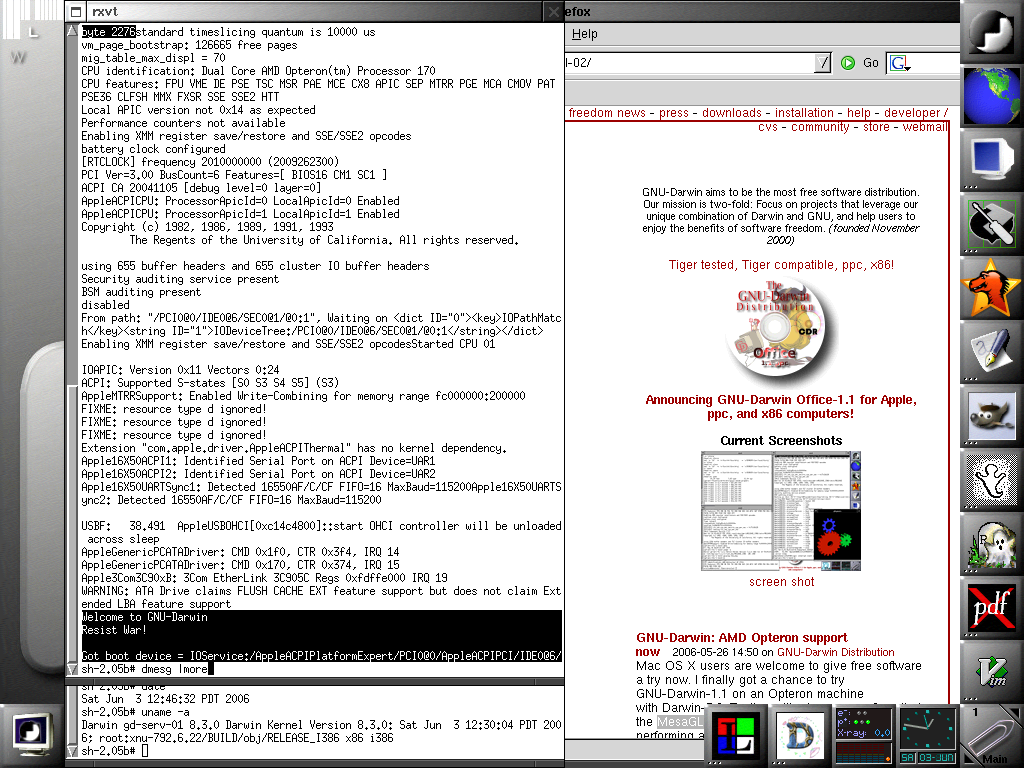This screenshot has height=768, width=1024.
Task: Click the GNUstep logo dock icon
Action: coord(991,32)
